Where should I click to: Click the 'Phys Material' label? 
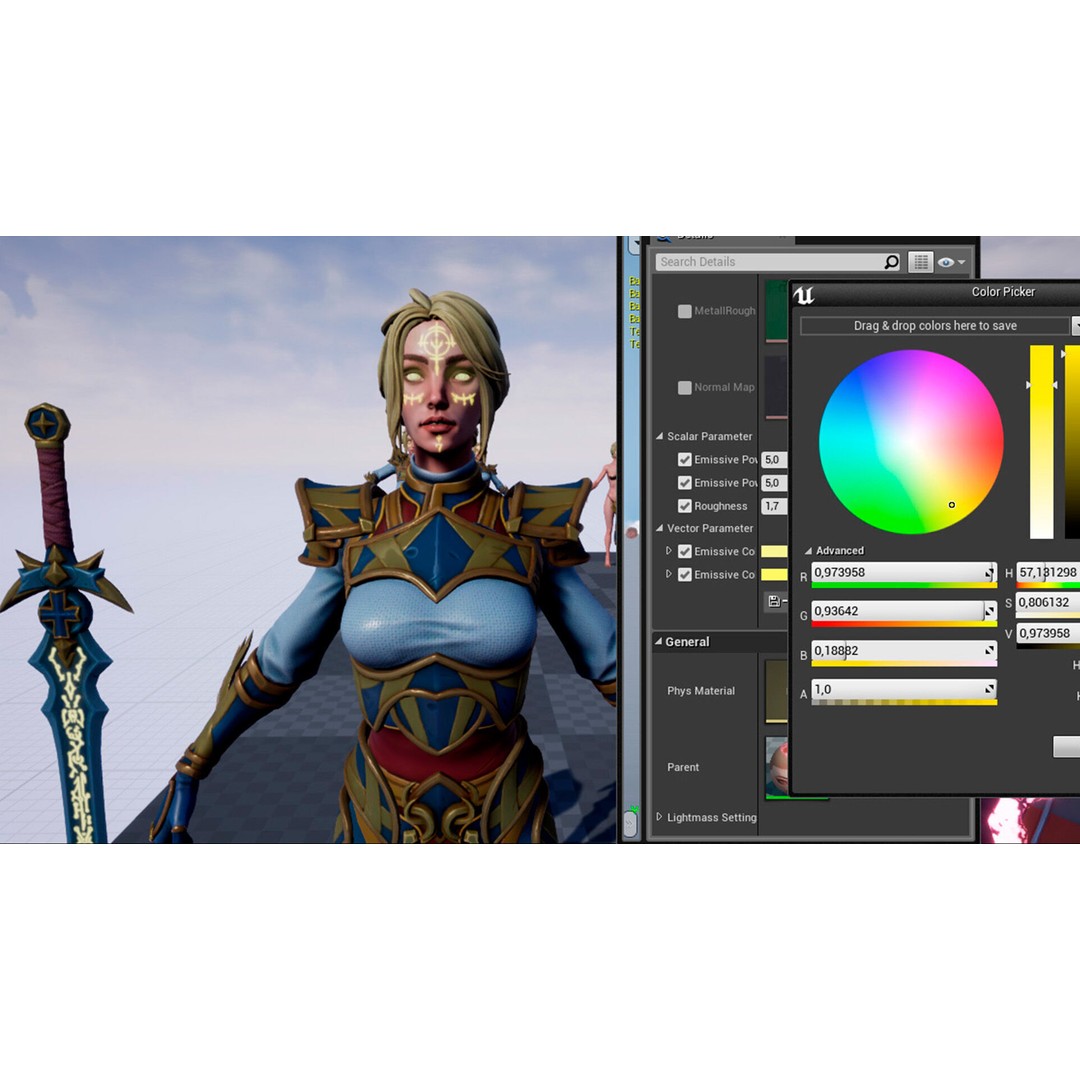coord(700,691)
